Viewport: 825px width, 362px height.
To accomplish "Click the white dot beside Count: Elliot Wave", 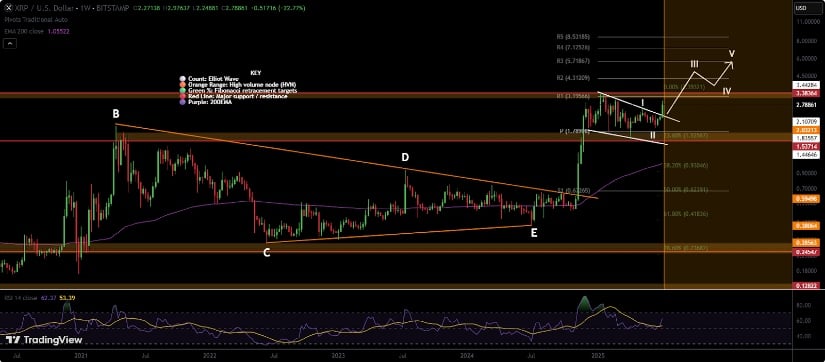I will [x=183, y=78].
